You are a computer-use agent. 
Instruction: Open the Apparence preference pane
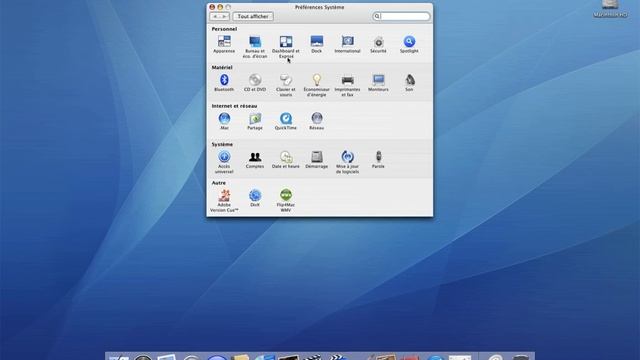224,44
